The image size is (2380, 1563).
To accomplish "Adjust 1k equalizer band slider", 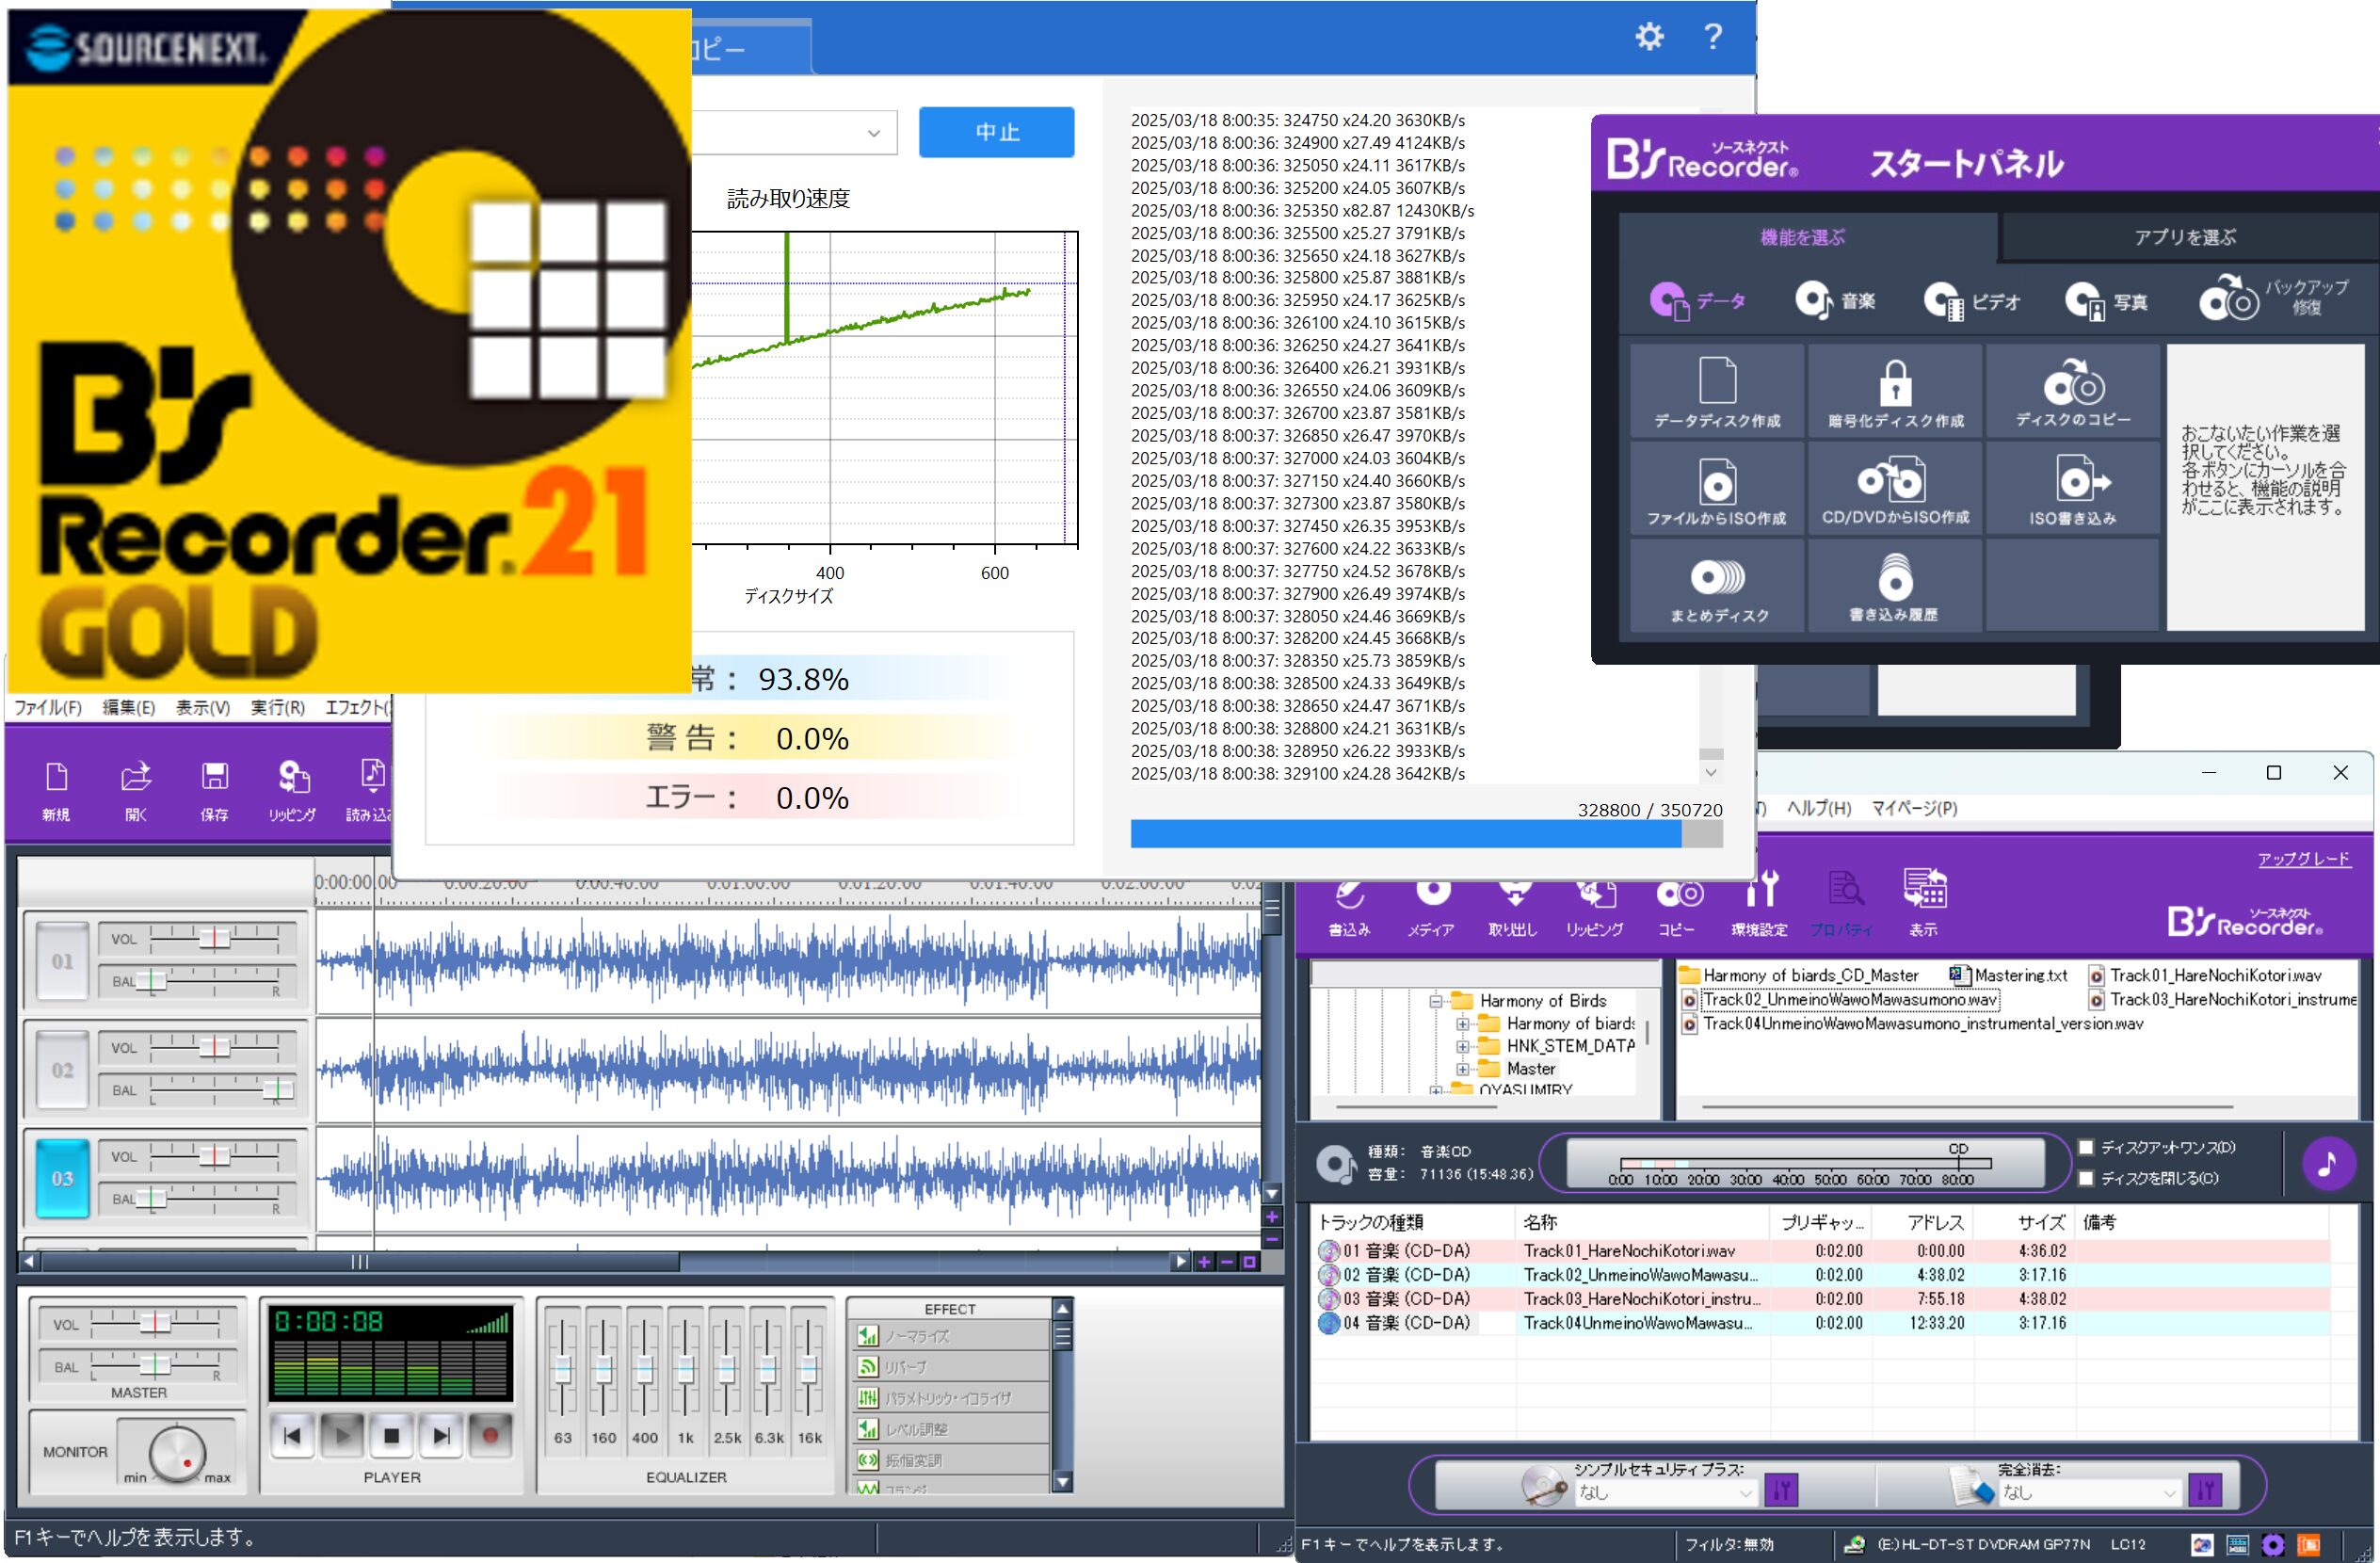I will [x=686, y=1368].
